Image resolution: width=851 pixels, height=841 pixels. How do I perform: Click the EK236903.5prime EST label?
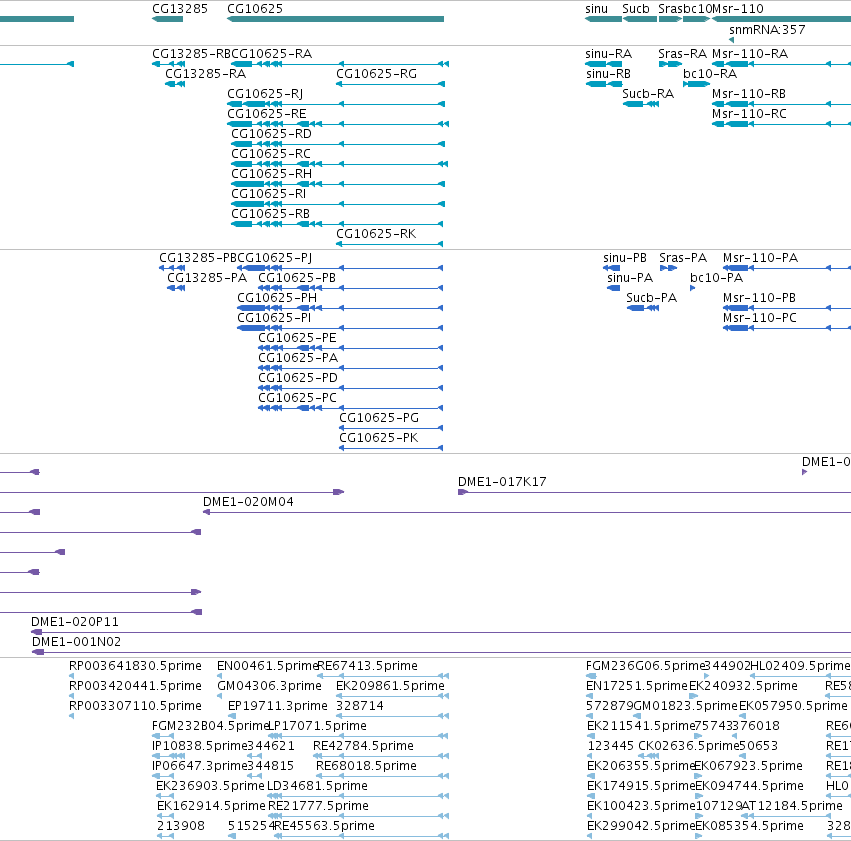coord(210,786)
